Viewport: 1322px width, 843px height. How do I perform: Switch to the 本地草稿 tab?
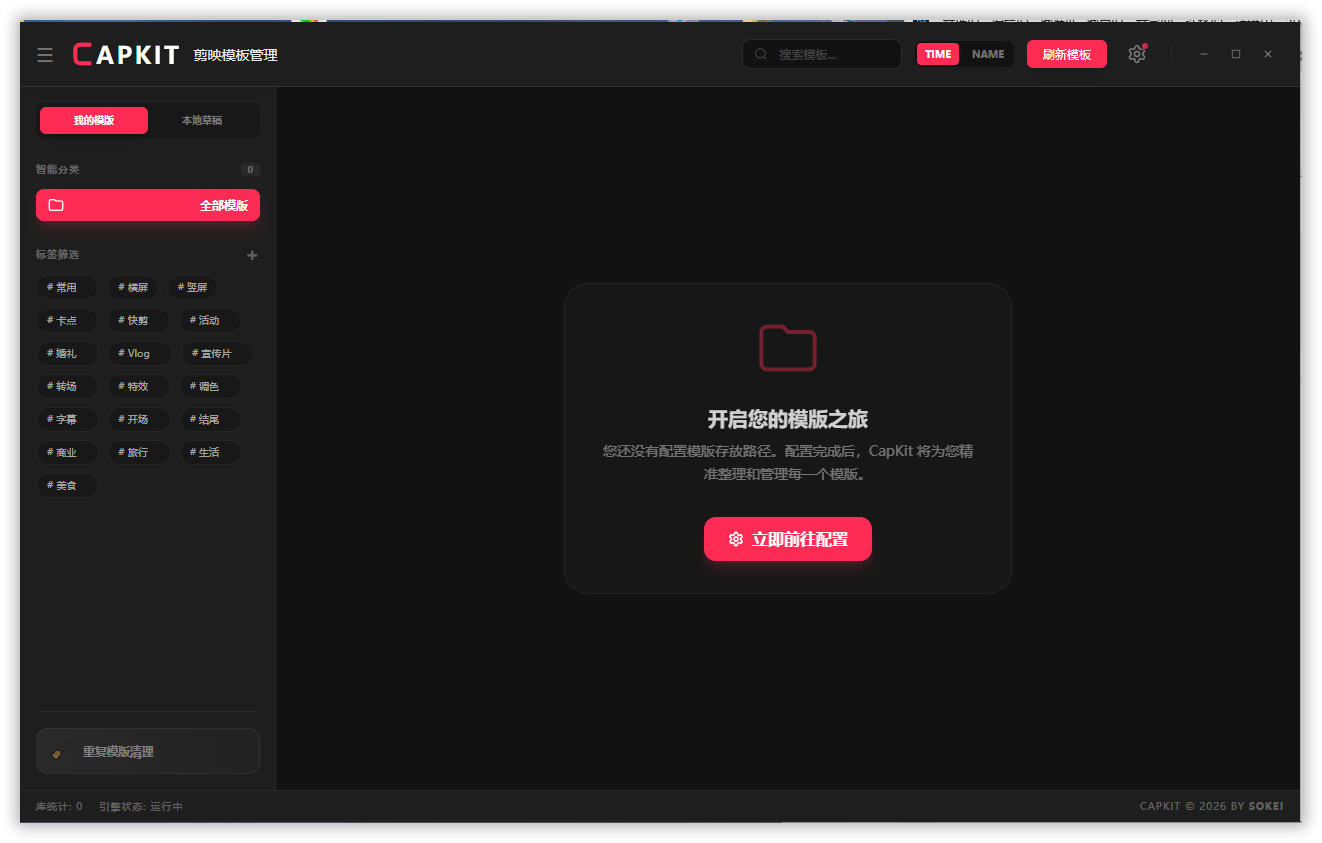coord(202,120)
